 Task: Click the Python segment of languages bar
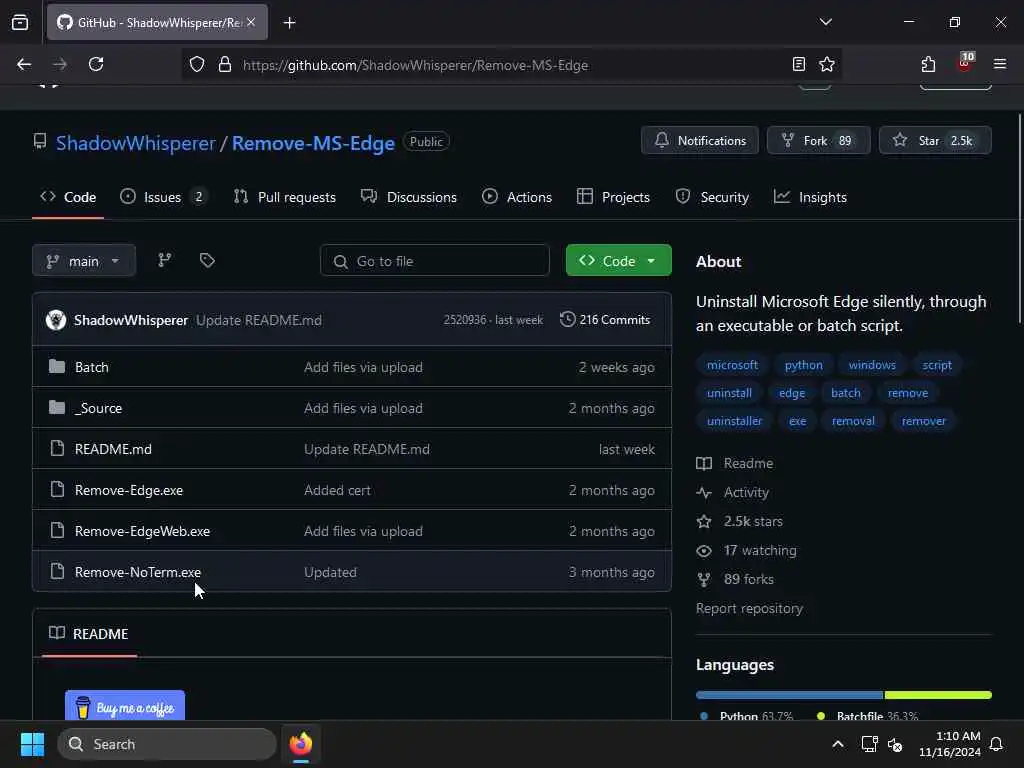tap(789, 695)
